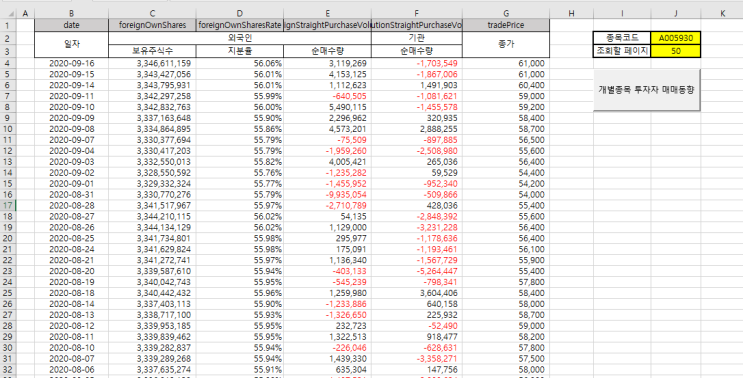Select institution volume cell -5,264,447

click(417, 271)
